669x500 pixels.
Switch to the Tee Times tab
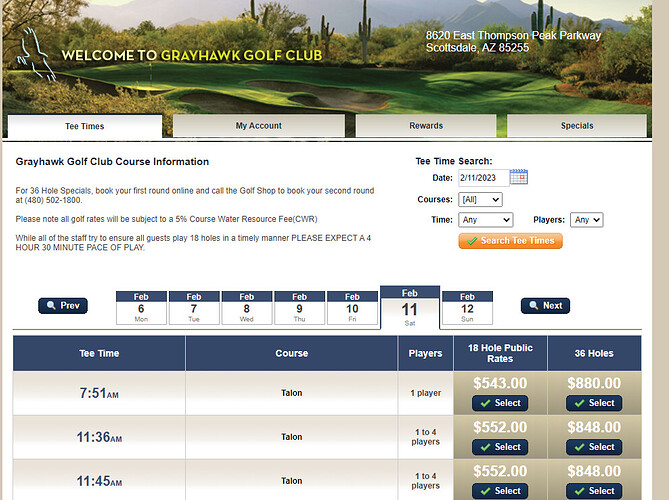click(84, 126)
